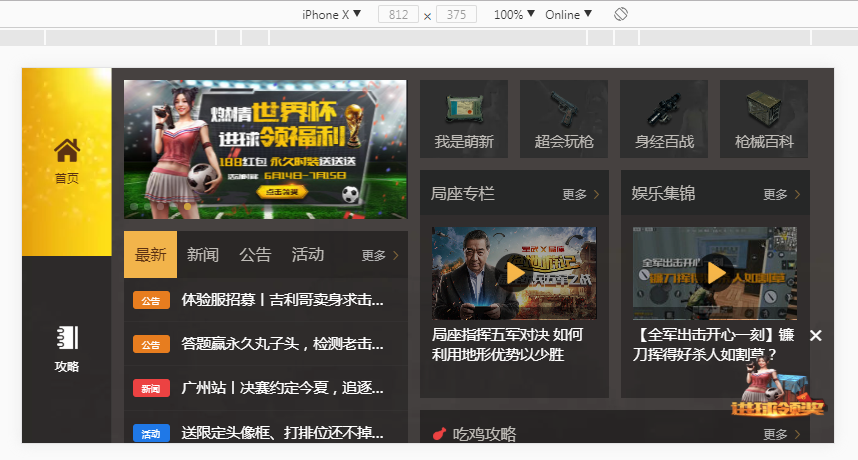
Task: Open the 身经百战 rifle scope icon tile
Action: (x=664, y=118)
